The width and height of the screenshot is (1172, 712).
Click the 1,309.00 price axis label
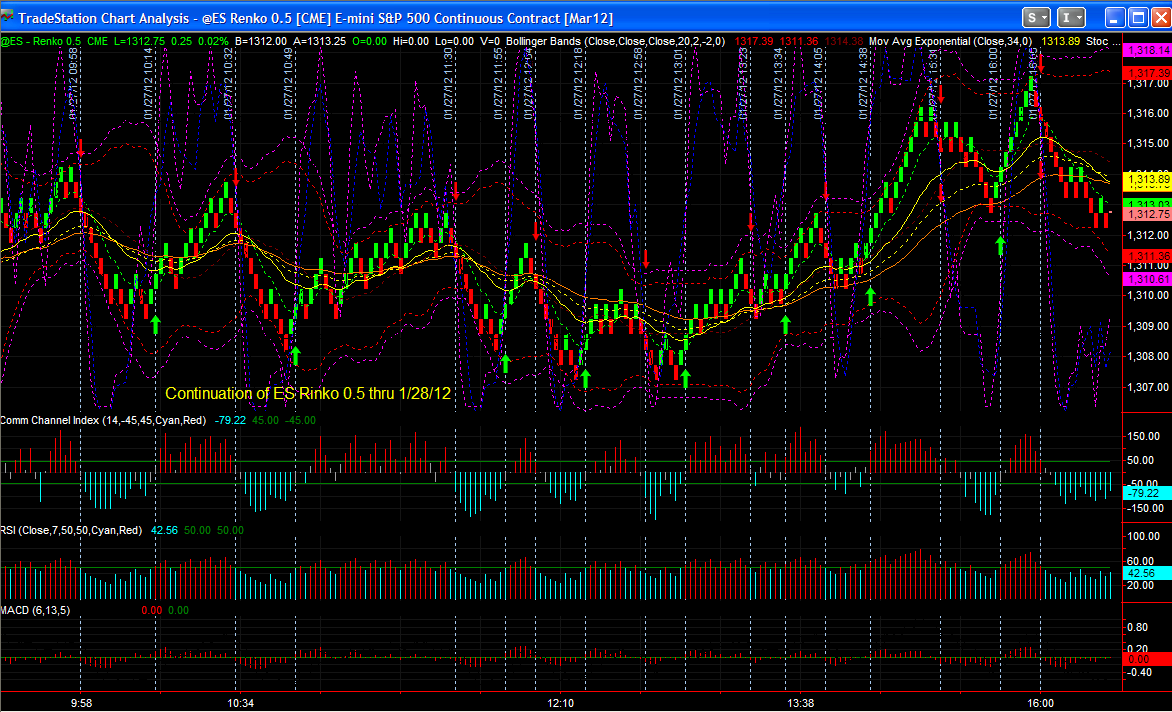coord(1147,326)
